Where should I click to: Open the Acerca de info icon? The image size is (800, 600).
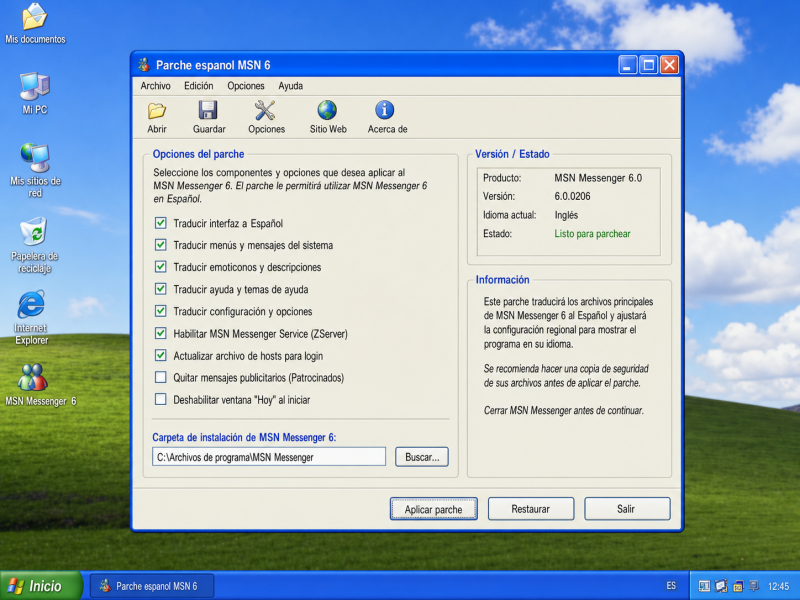pos(385,110)
